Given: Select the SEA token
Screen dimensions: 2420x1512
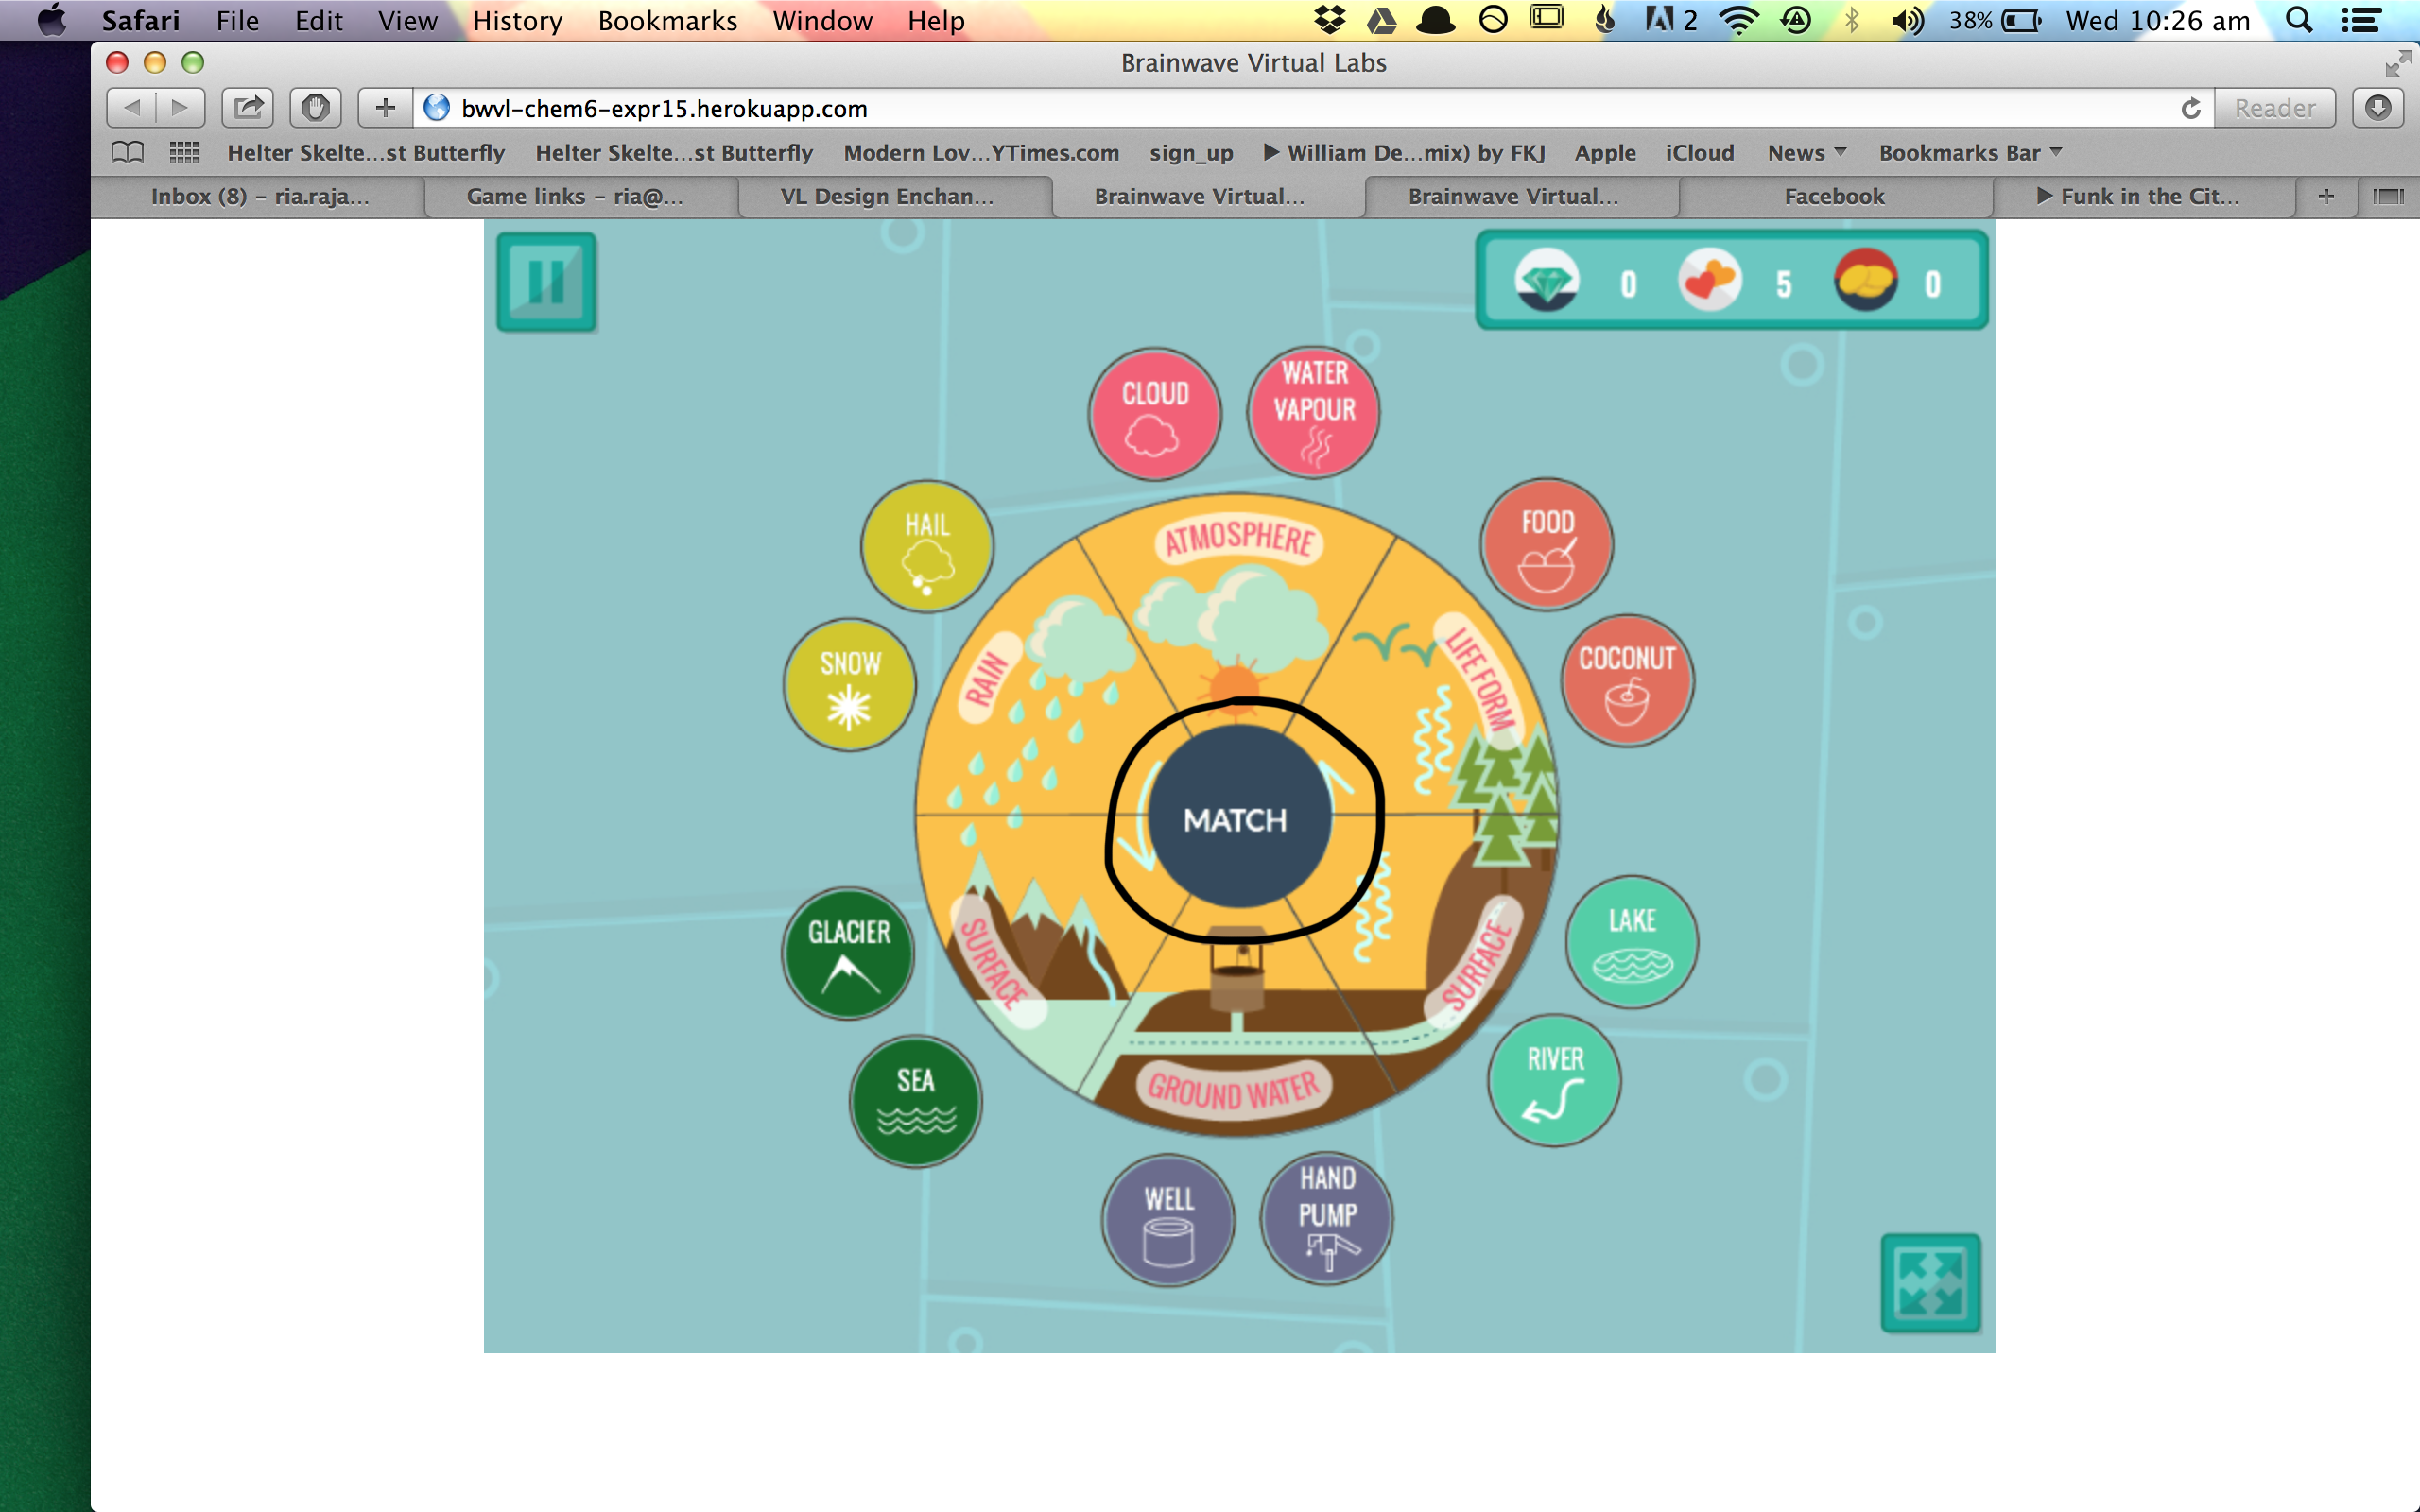Looking at the screenshot, I should coord(916,1101).
